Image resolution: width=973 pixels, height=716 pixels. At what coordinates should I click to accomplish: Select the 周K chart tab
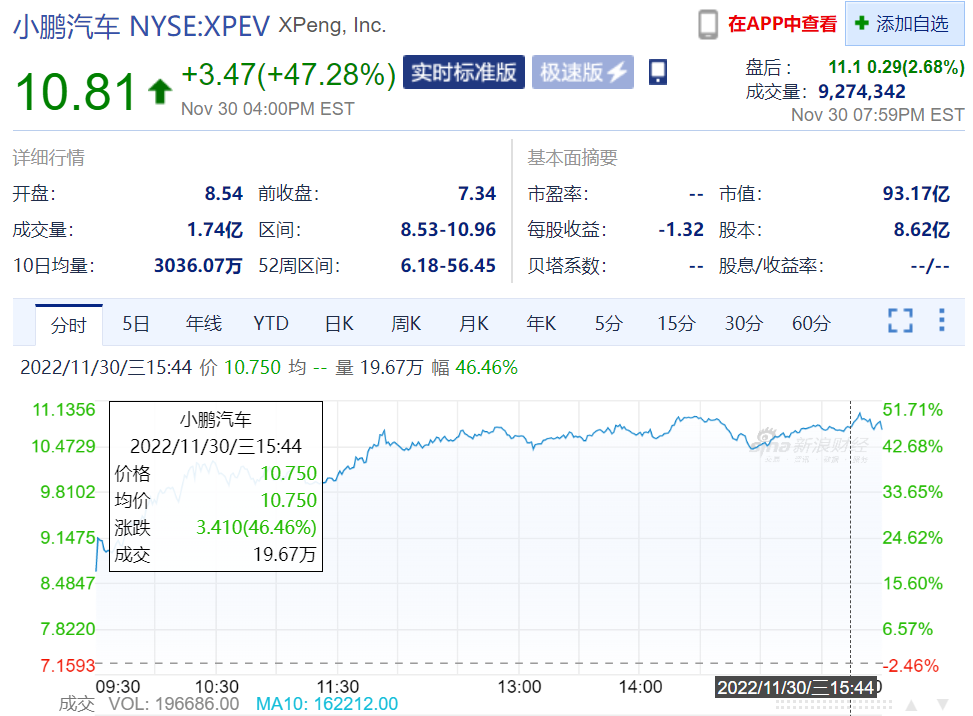coord(406,323)
